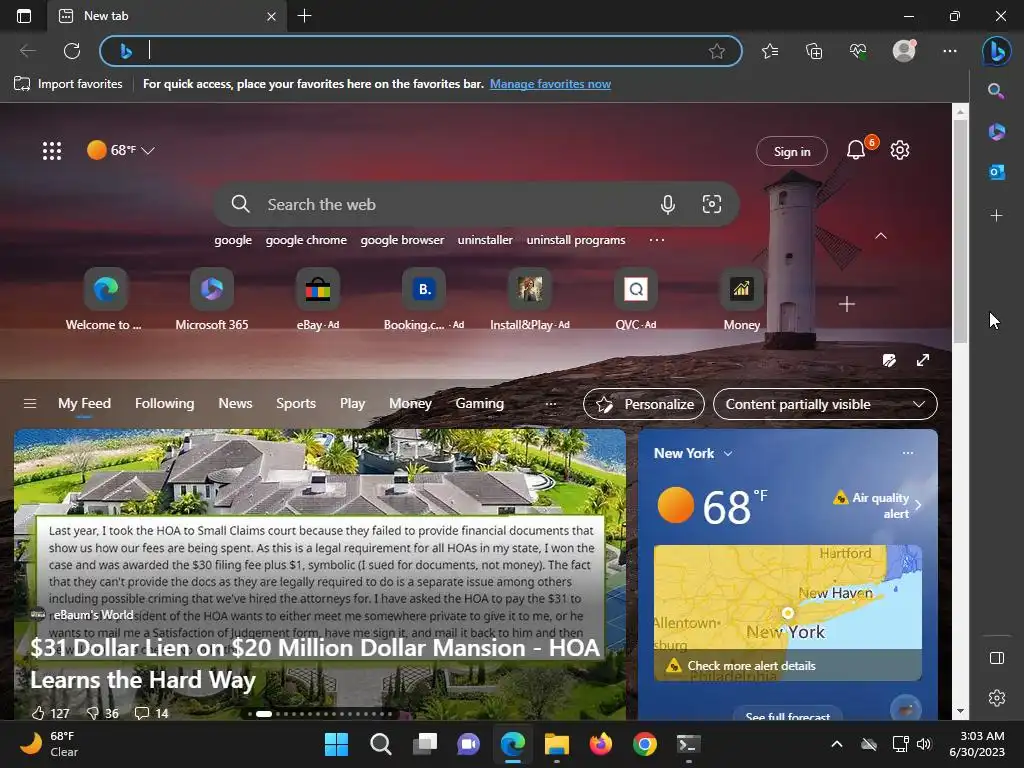Open a new browser tab
Viewport: 1024px width, 768px height.
pos(304,16)
